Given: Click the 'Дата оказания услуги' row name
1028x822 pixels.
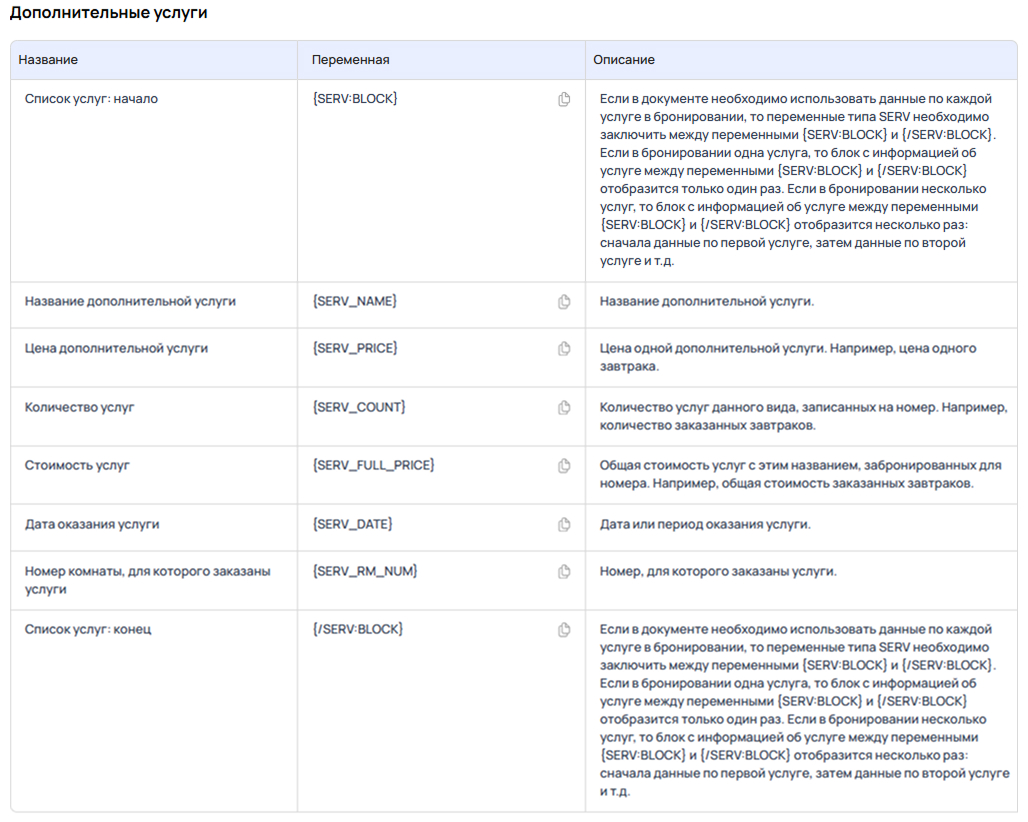Looking at the screenshot, I should click(92, 524).
